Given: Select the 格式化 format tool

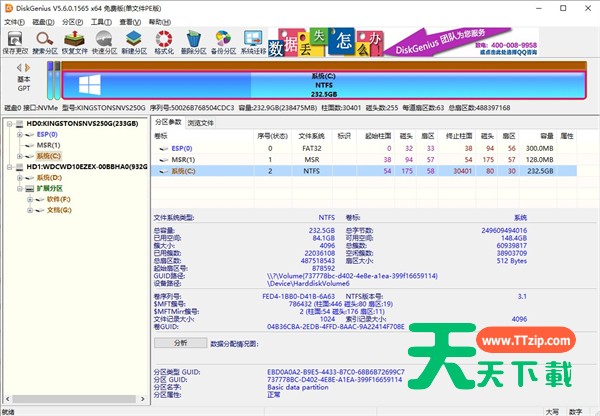Looking at the screenshot, I should (164, 42).
